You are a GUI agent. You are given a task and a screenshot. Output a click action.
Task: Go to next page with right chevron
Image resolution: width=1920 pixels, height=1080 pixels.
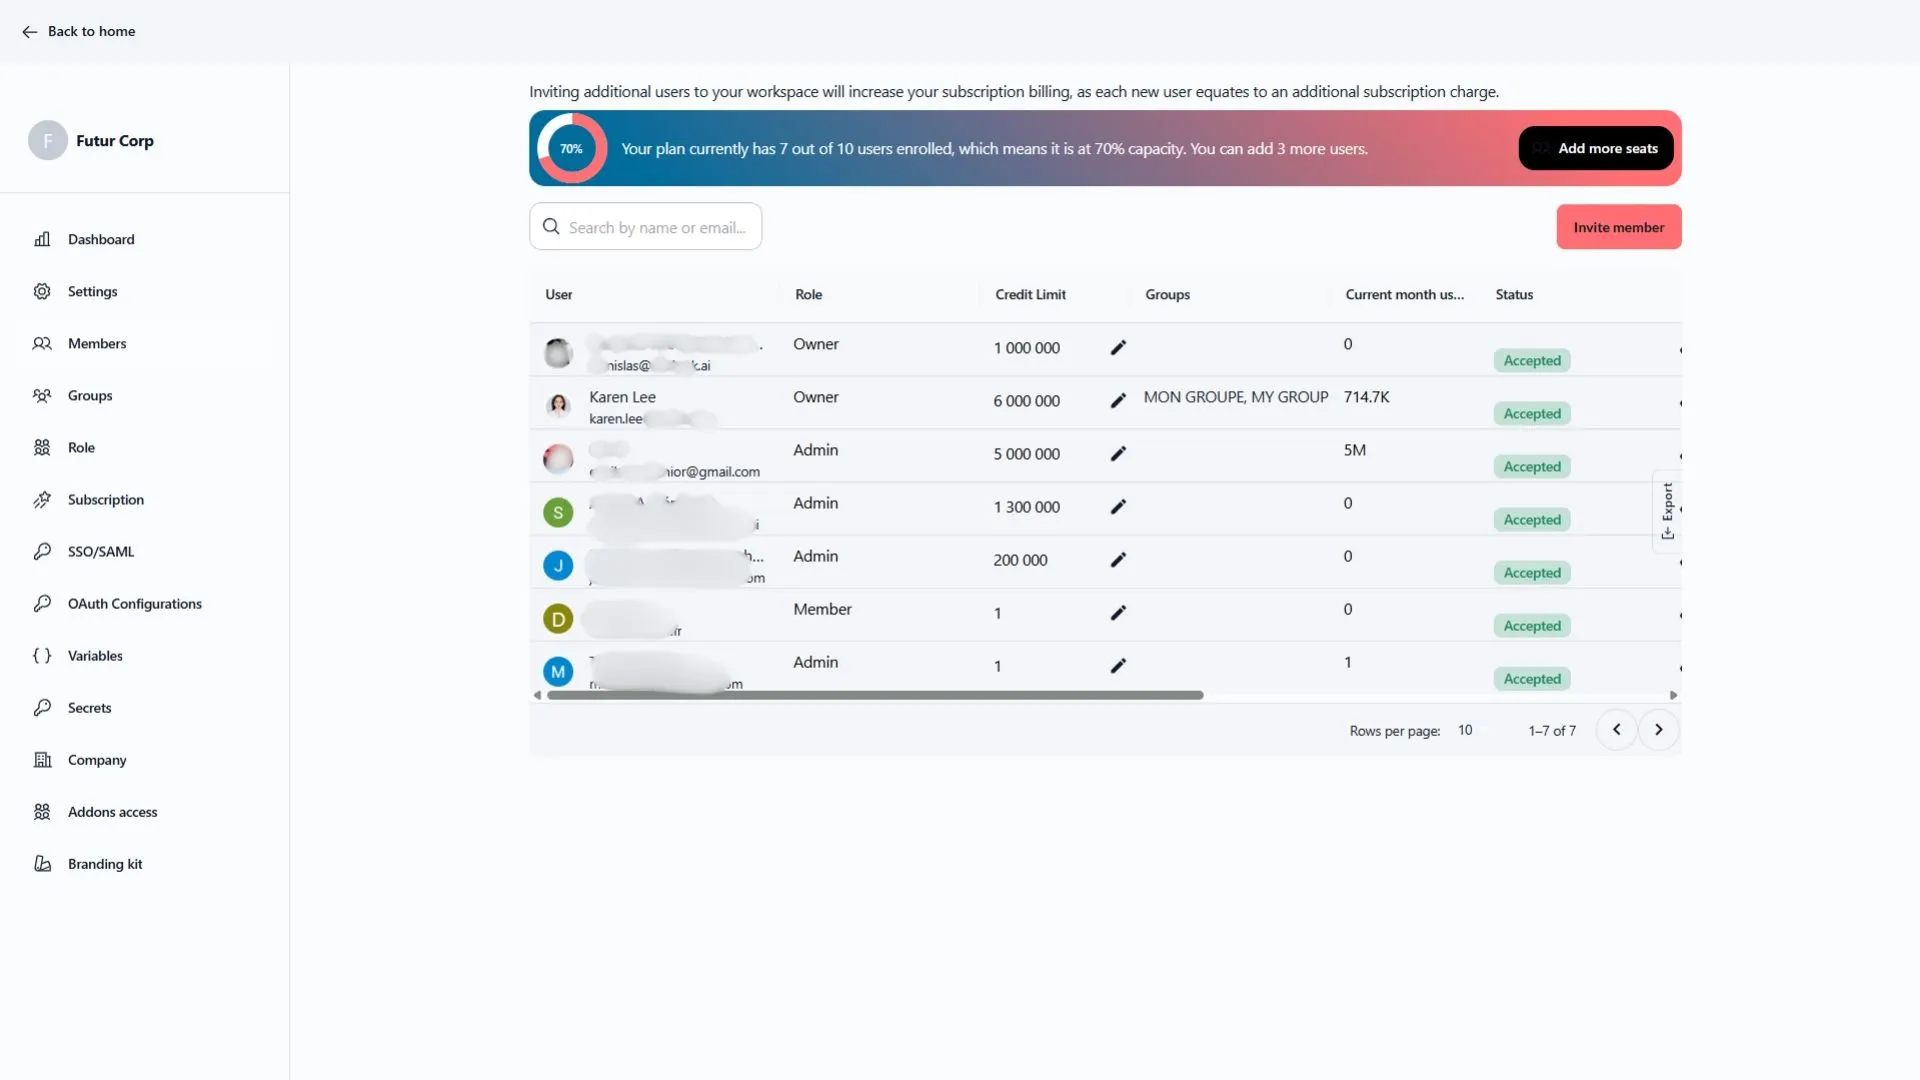1659,729
